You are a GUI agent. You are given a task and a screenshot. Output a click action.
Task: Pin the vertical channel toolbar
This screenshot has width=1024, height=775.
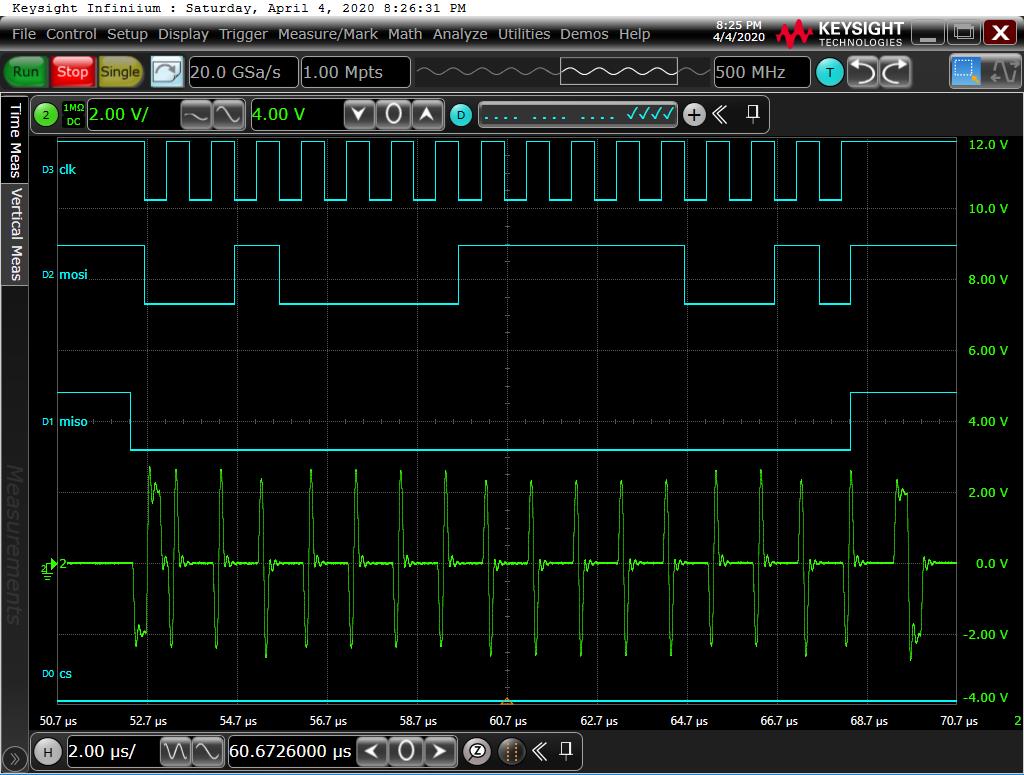pyautogui.click(x=753, y=114)
